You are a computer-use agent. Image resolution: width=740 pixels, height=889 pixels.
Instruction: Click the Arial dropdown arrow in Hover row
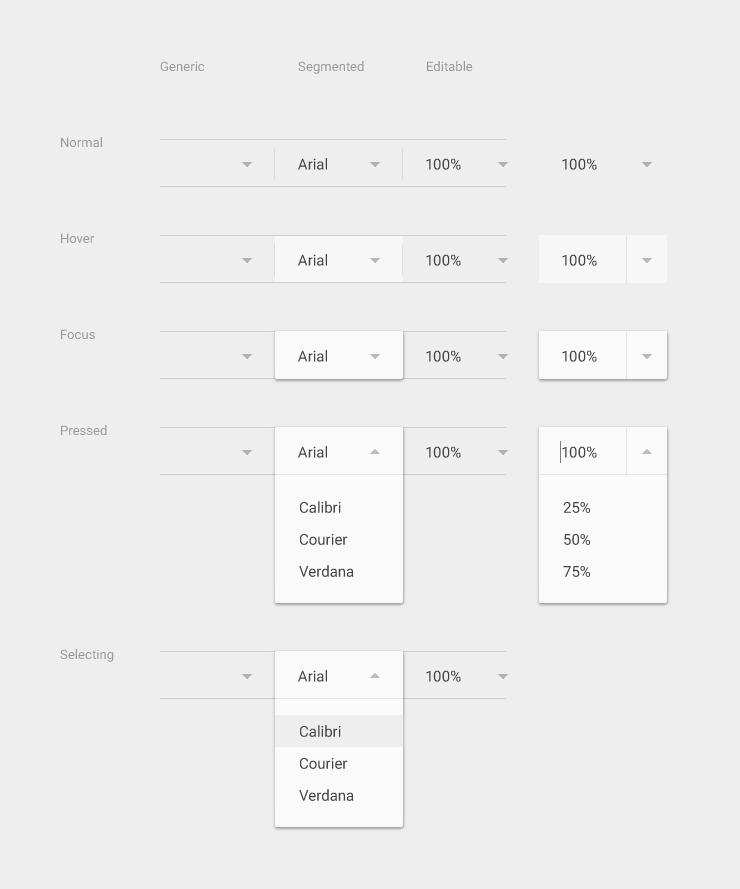coord(375,260)
